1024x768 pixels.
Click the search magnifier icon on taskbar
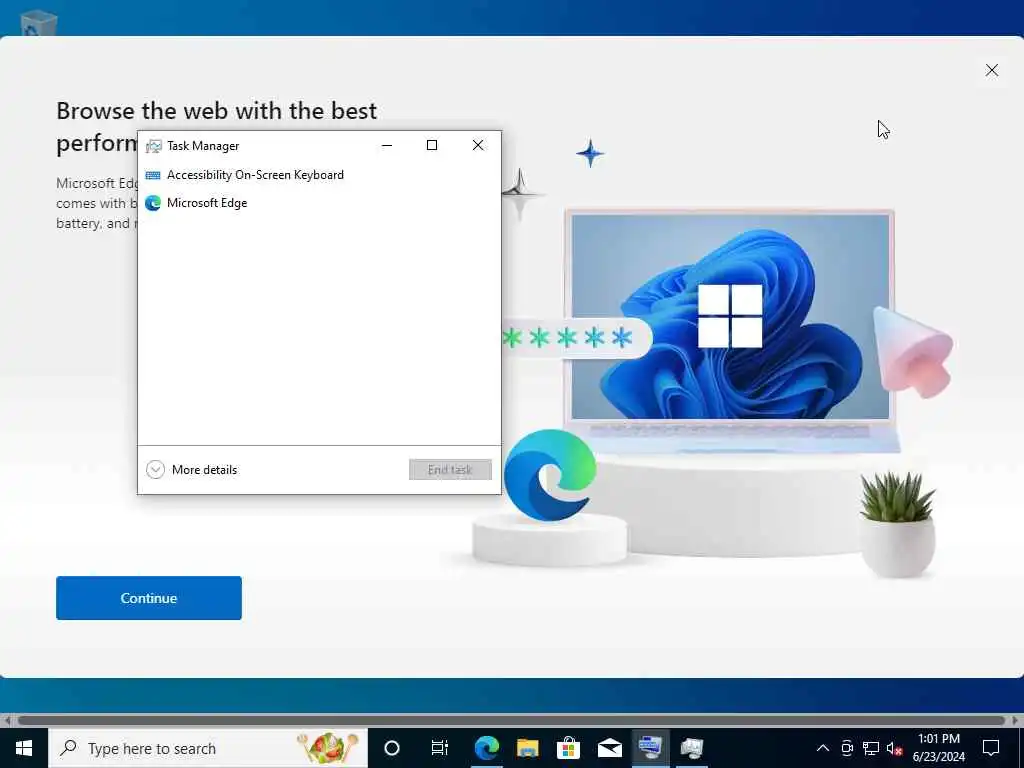68,748
